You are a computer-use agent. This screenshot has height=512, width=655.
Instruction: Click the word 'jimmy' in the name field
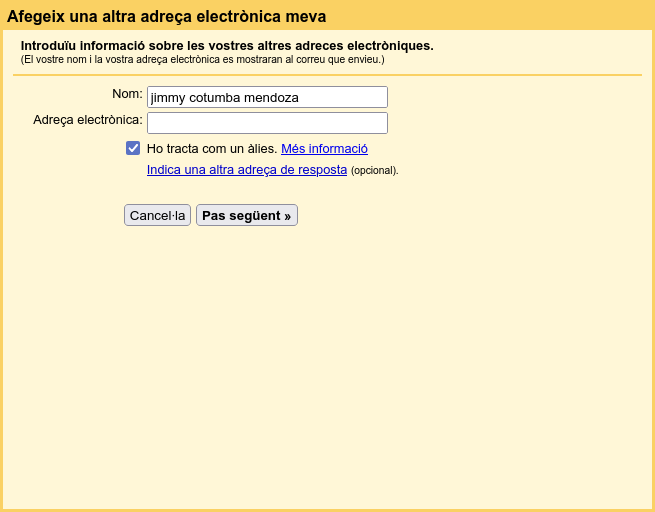coord(165,98)
